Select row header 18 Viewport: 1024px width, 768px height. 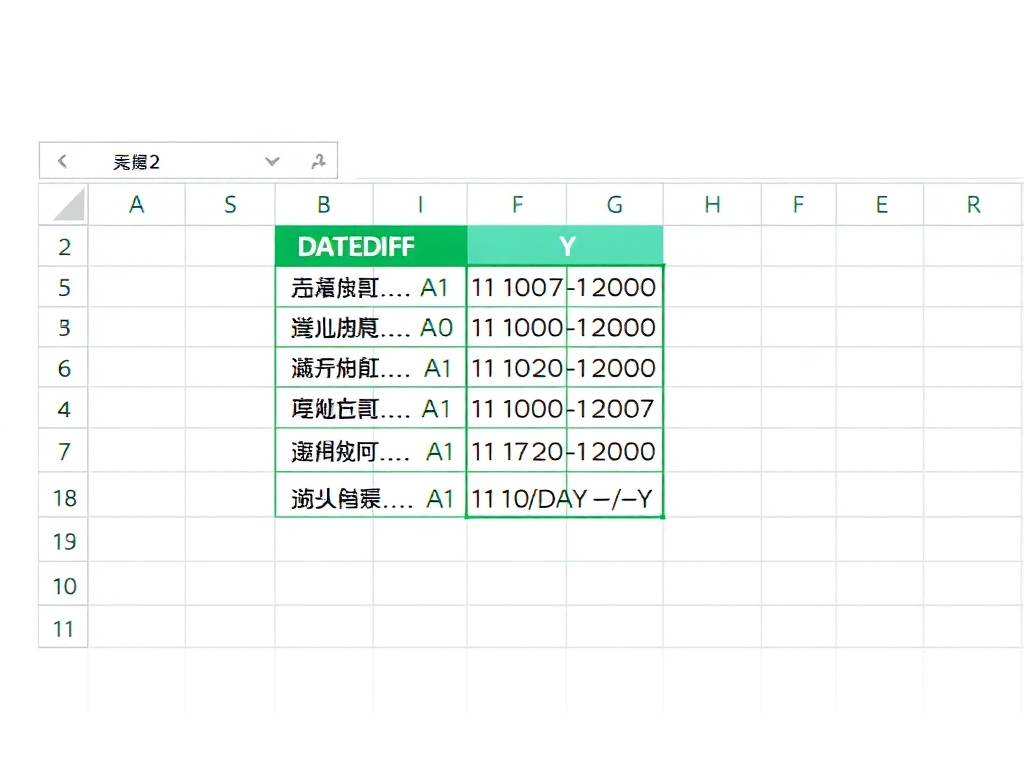(x=63, y=496)
